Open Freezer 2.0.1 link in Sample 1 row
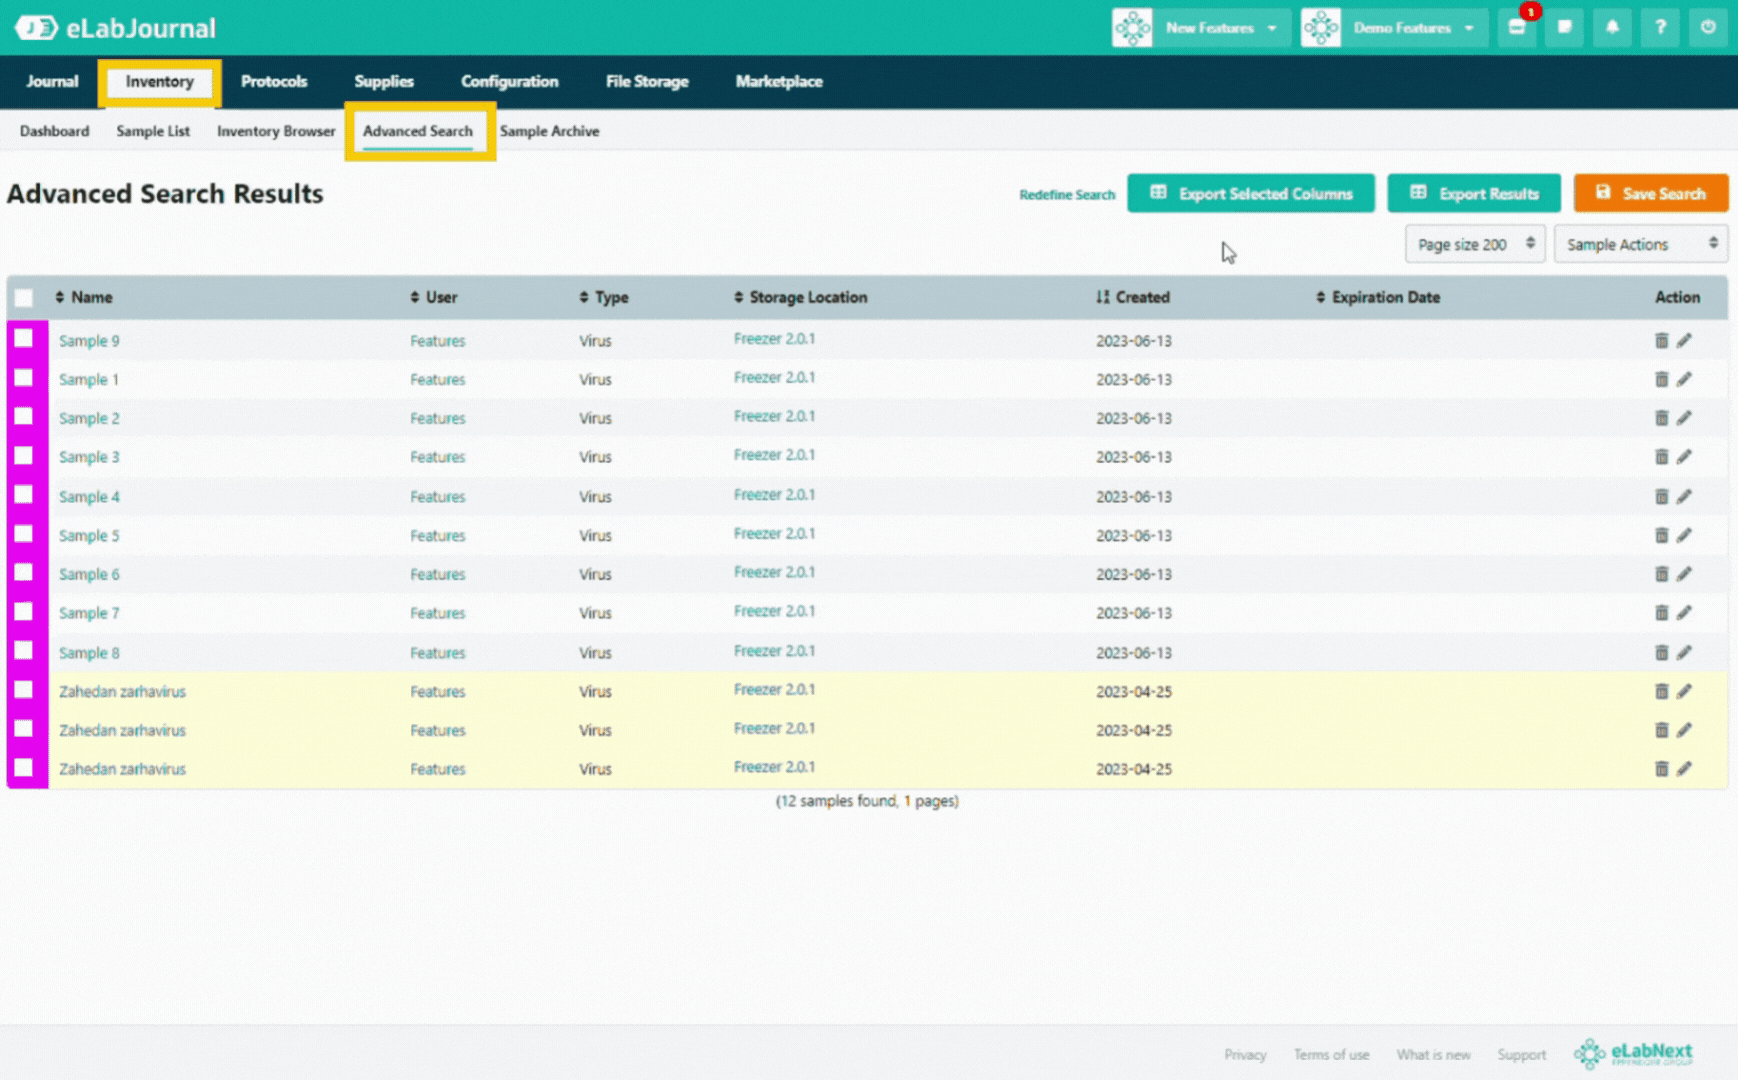Screen dimensions: 1738x1080 (774, 378)
